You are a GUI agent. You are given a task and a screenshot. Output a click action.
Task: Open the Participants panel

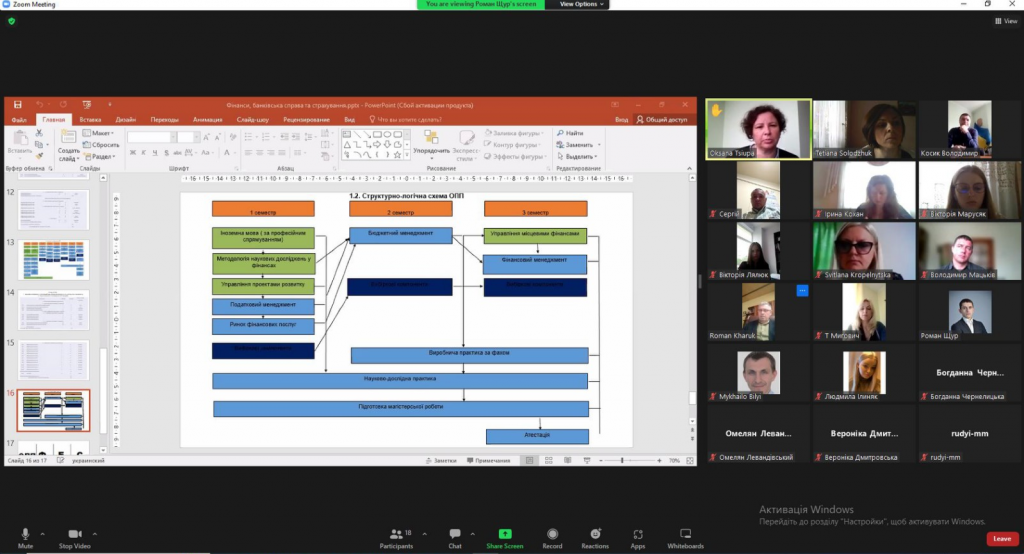(397, 536)
